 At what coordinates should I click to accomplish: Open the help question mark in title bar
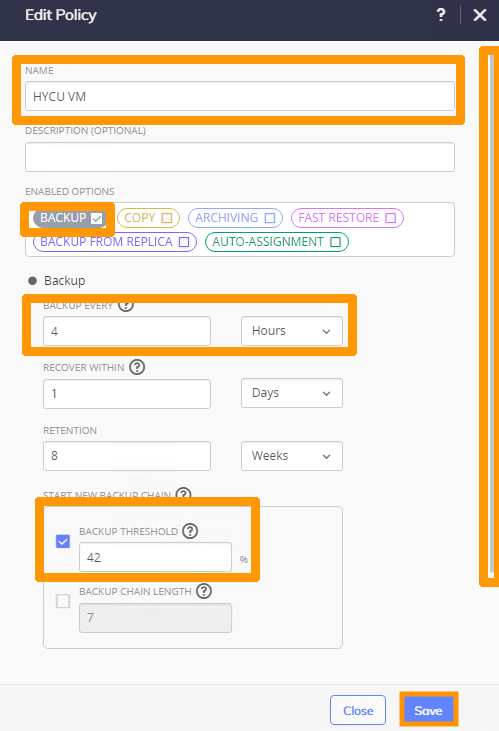click(441, 15)
